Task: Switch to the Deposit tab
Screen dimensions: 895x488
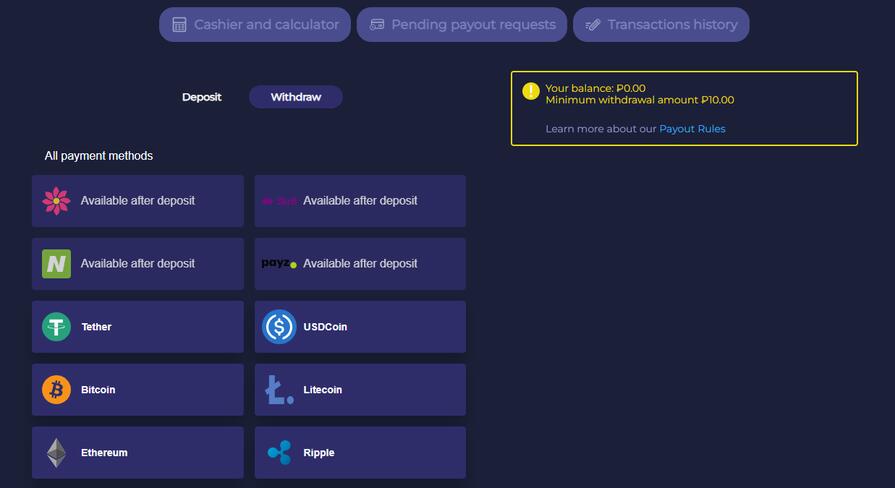Action: pyautogui.click(x=201, y=97)
